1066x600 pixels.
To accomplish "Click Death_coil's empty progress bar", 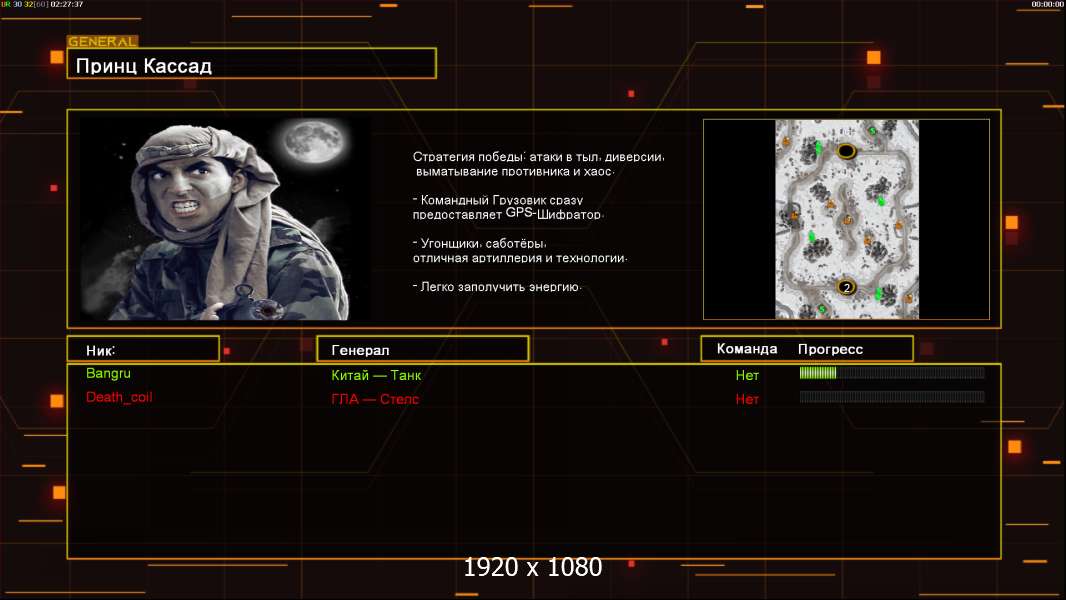I will (x=892, y=397).
